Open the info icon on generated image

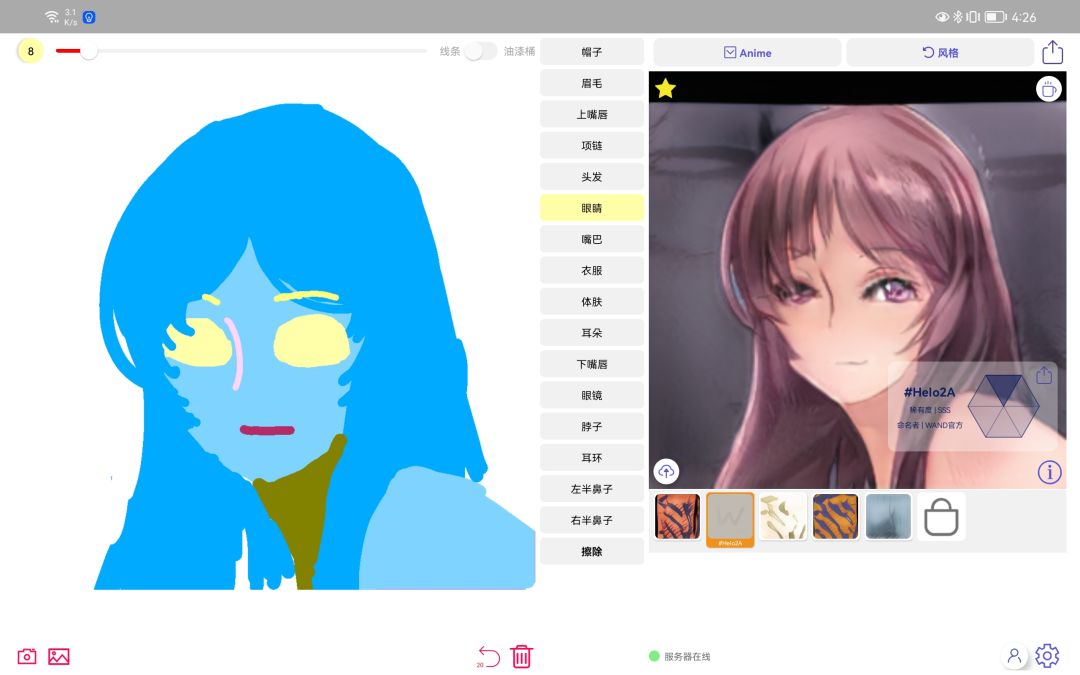pos(1049,472)
